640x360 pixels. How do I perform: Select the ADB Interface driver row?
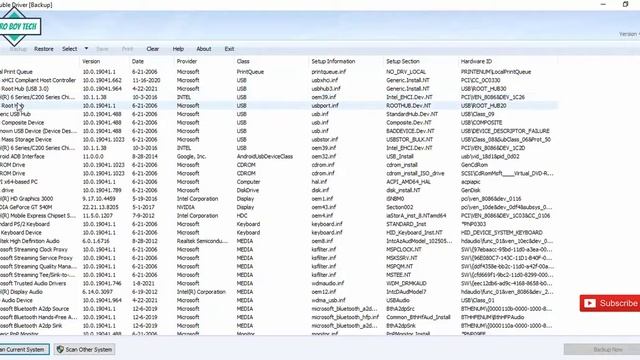coord(279,156)
